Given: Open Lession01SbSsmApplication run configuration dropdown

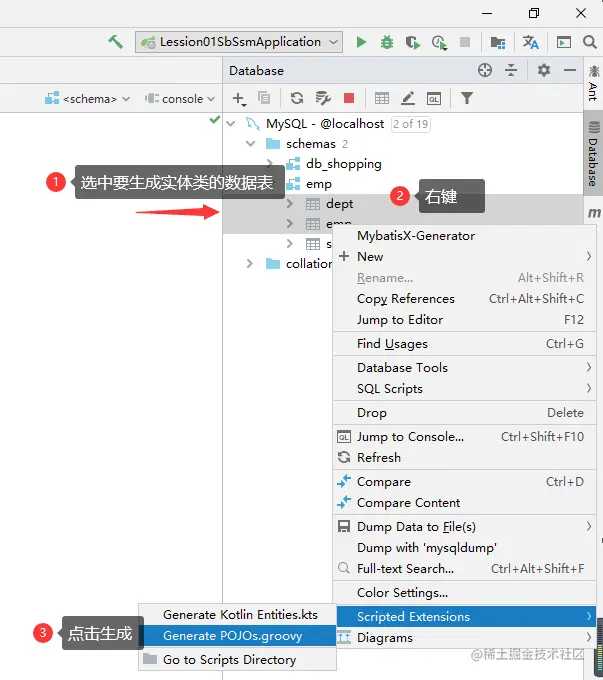Looking at the screenshot, I should (239, 42).
